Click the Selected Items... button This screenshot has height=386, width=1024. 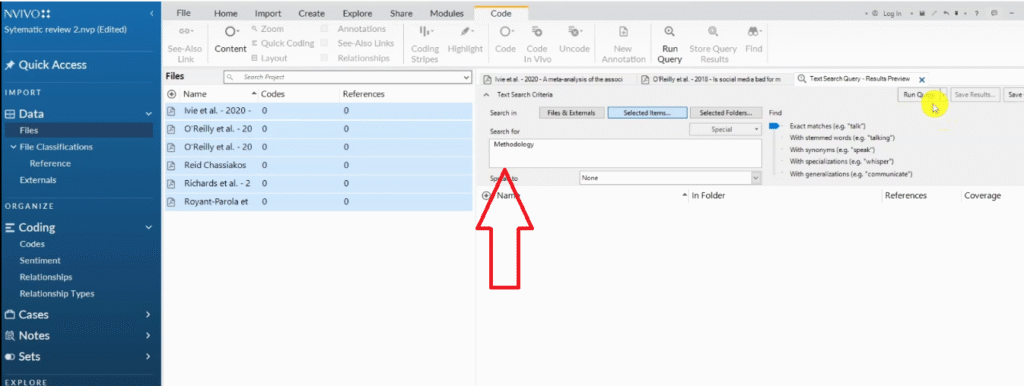click(x=647, y=112)
